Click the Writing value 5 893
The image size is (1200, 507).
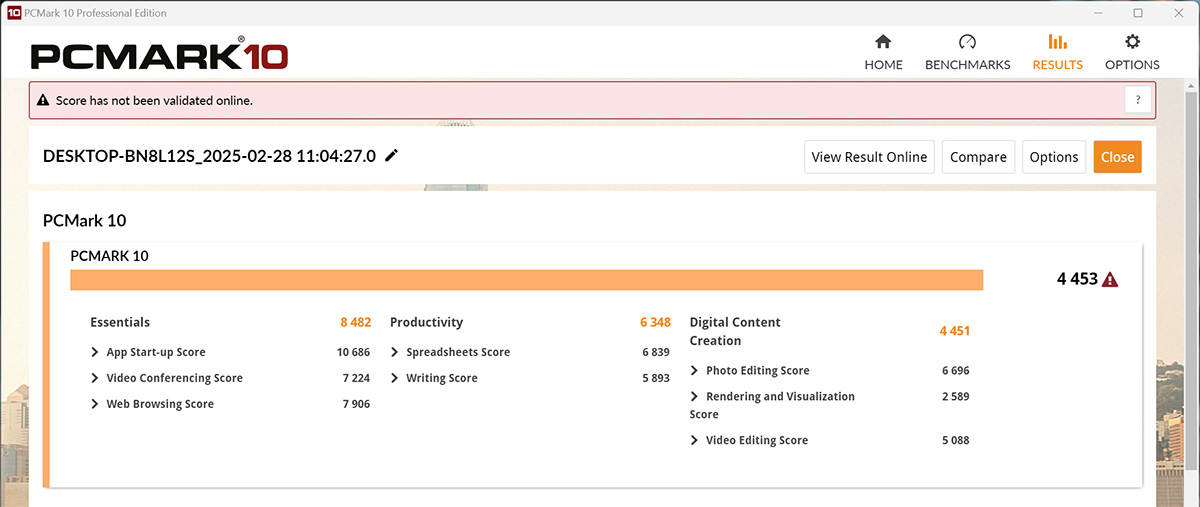point(656,378)
